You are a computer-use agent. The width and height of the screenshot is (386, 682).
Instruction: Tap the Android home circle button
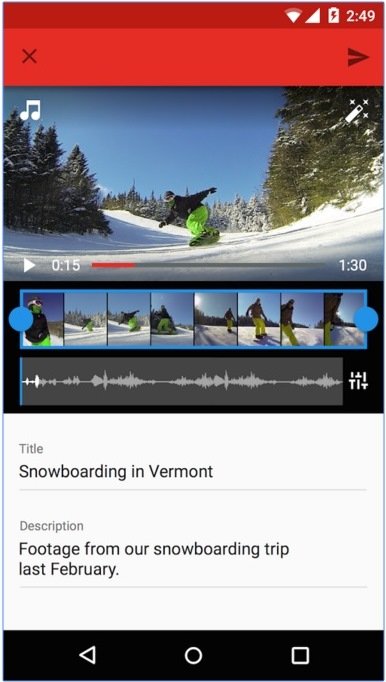(x=193, y=655)
